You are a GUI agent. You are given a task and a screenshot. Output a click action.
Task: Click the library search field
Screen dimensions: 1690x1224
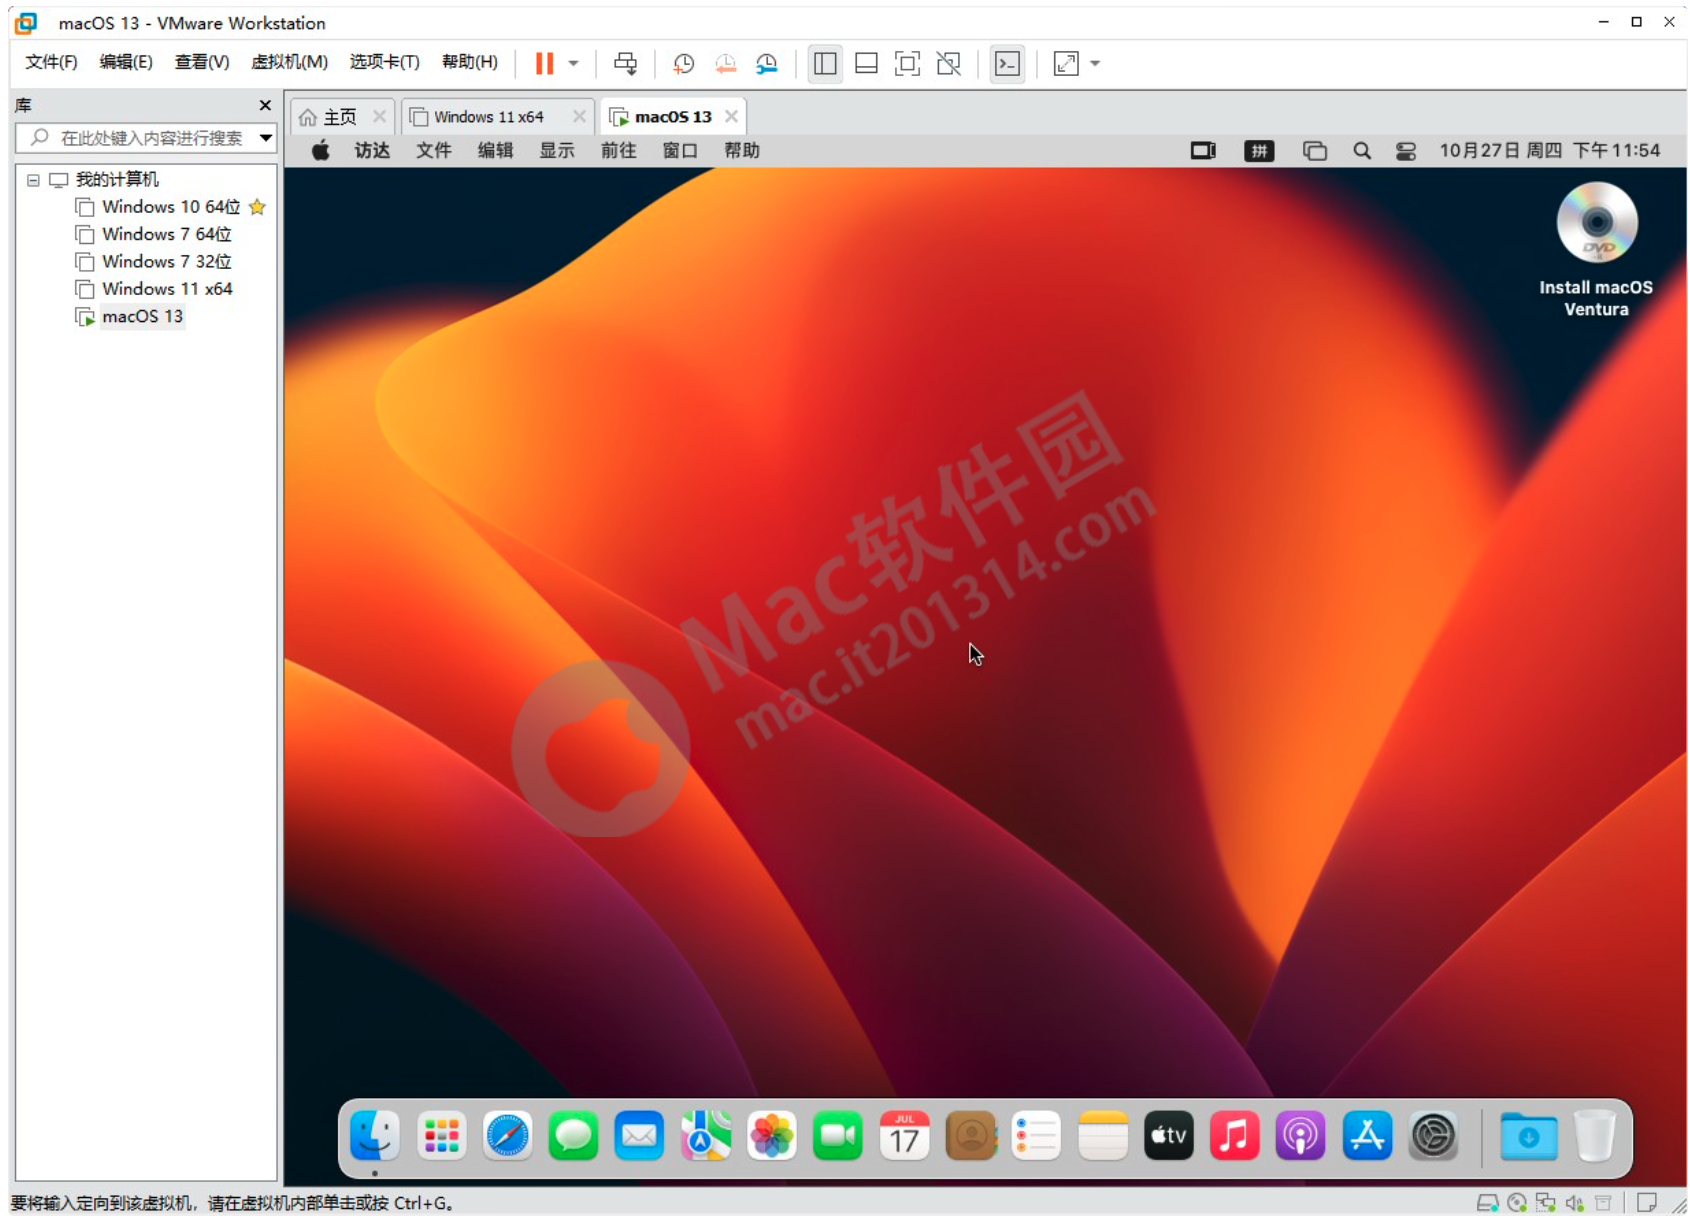click(x=140, y=138)
